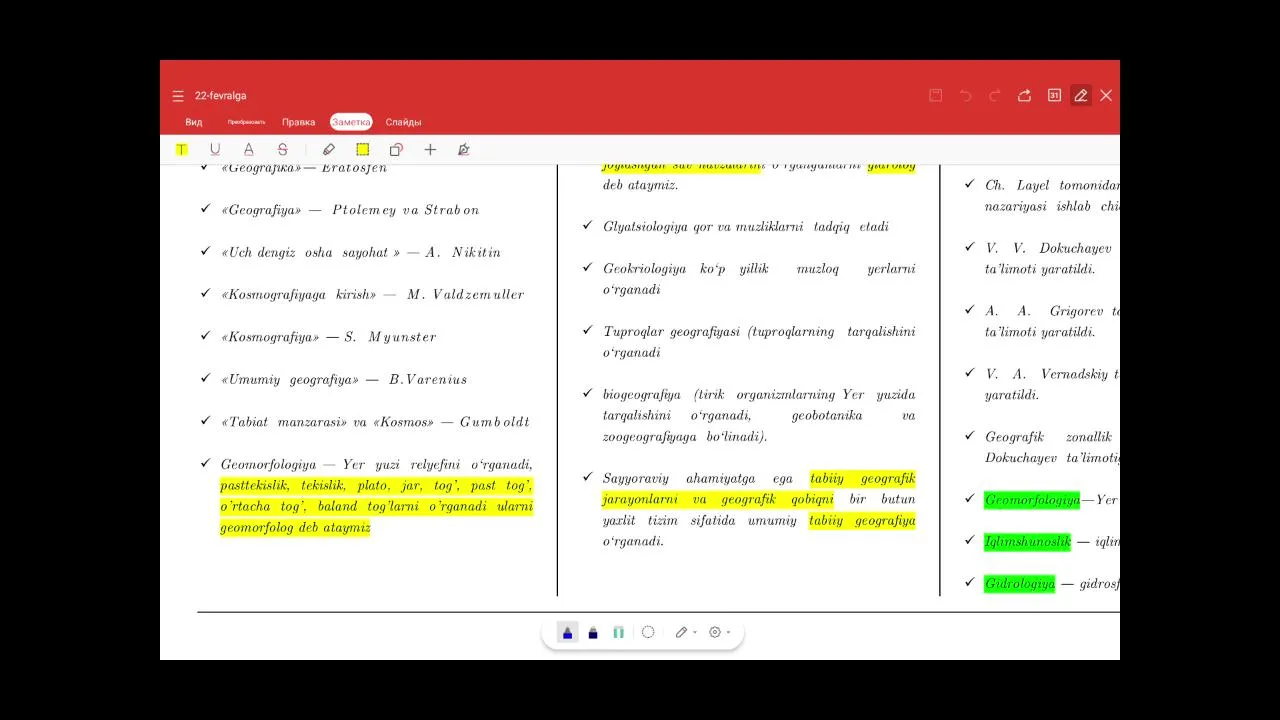Select the blue marker pen
Screen dimensions: 1280x720
[x=568, y=632]
